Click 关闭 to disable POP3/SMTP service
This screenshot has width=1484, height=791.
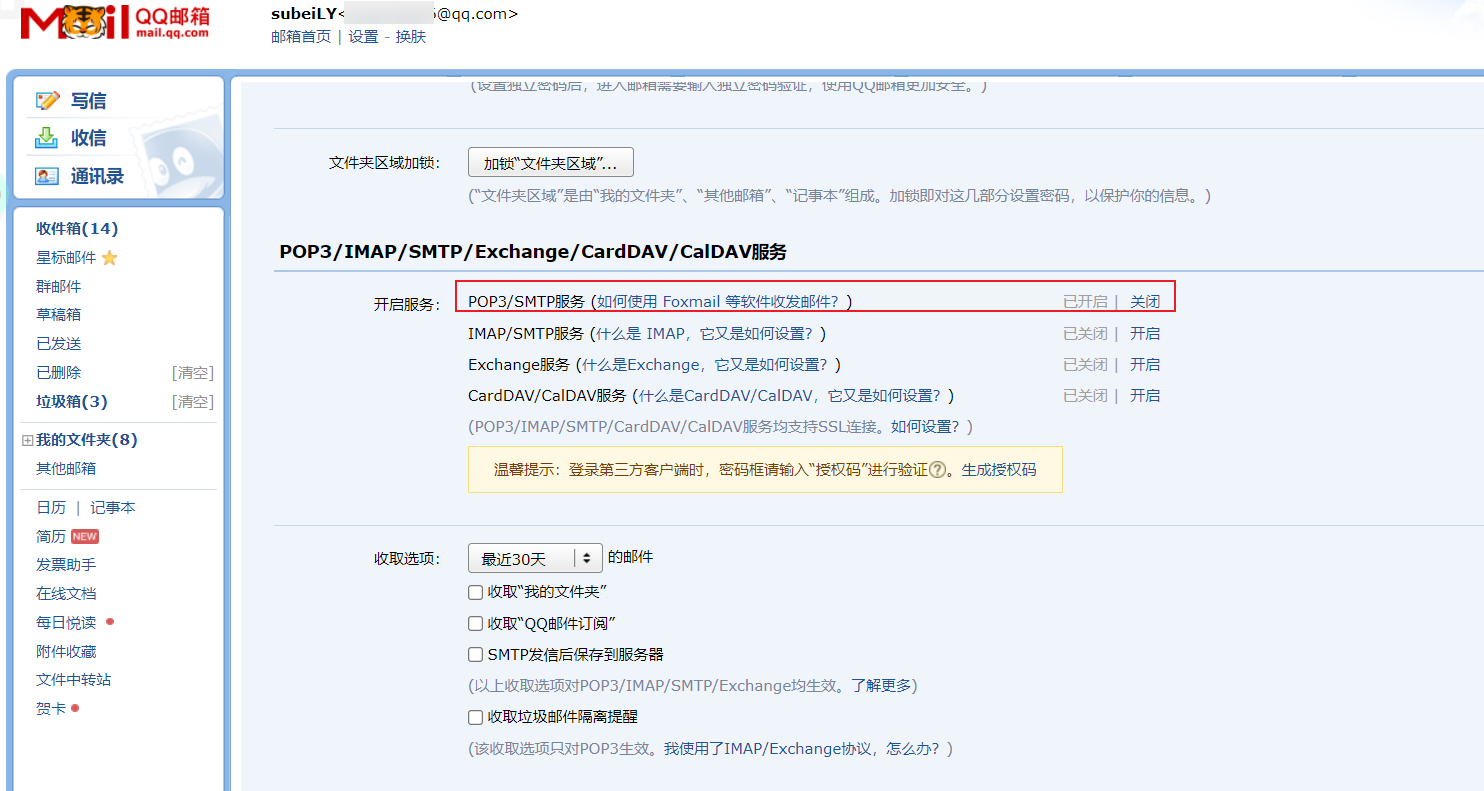(x=1145, y=301)
